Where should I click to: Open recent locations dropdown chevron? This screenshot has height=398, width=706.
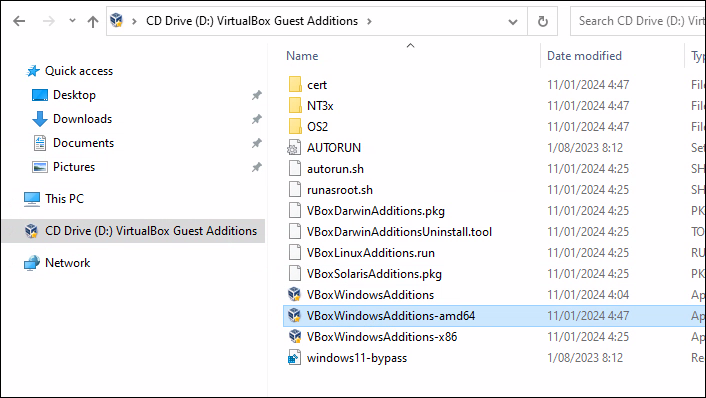click(x=72, y=21)
